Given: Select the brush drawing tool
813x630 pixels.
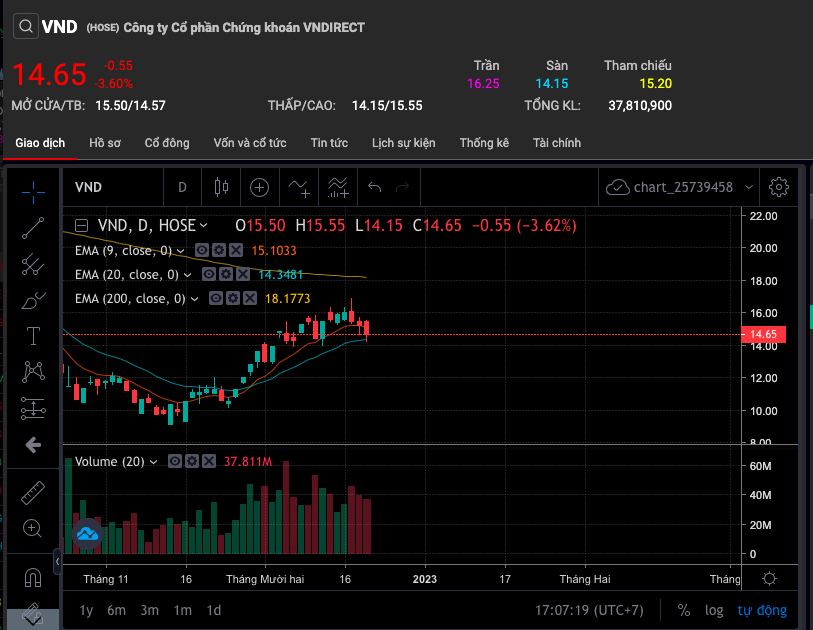Looking at the screenshot, I should tap(33, 300).
